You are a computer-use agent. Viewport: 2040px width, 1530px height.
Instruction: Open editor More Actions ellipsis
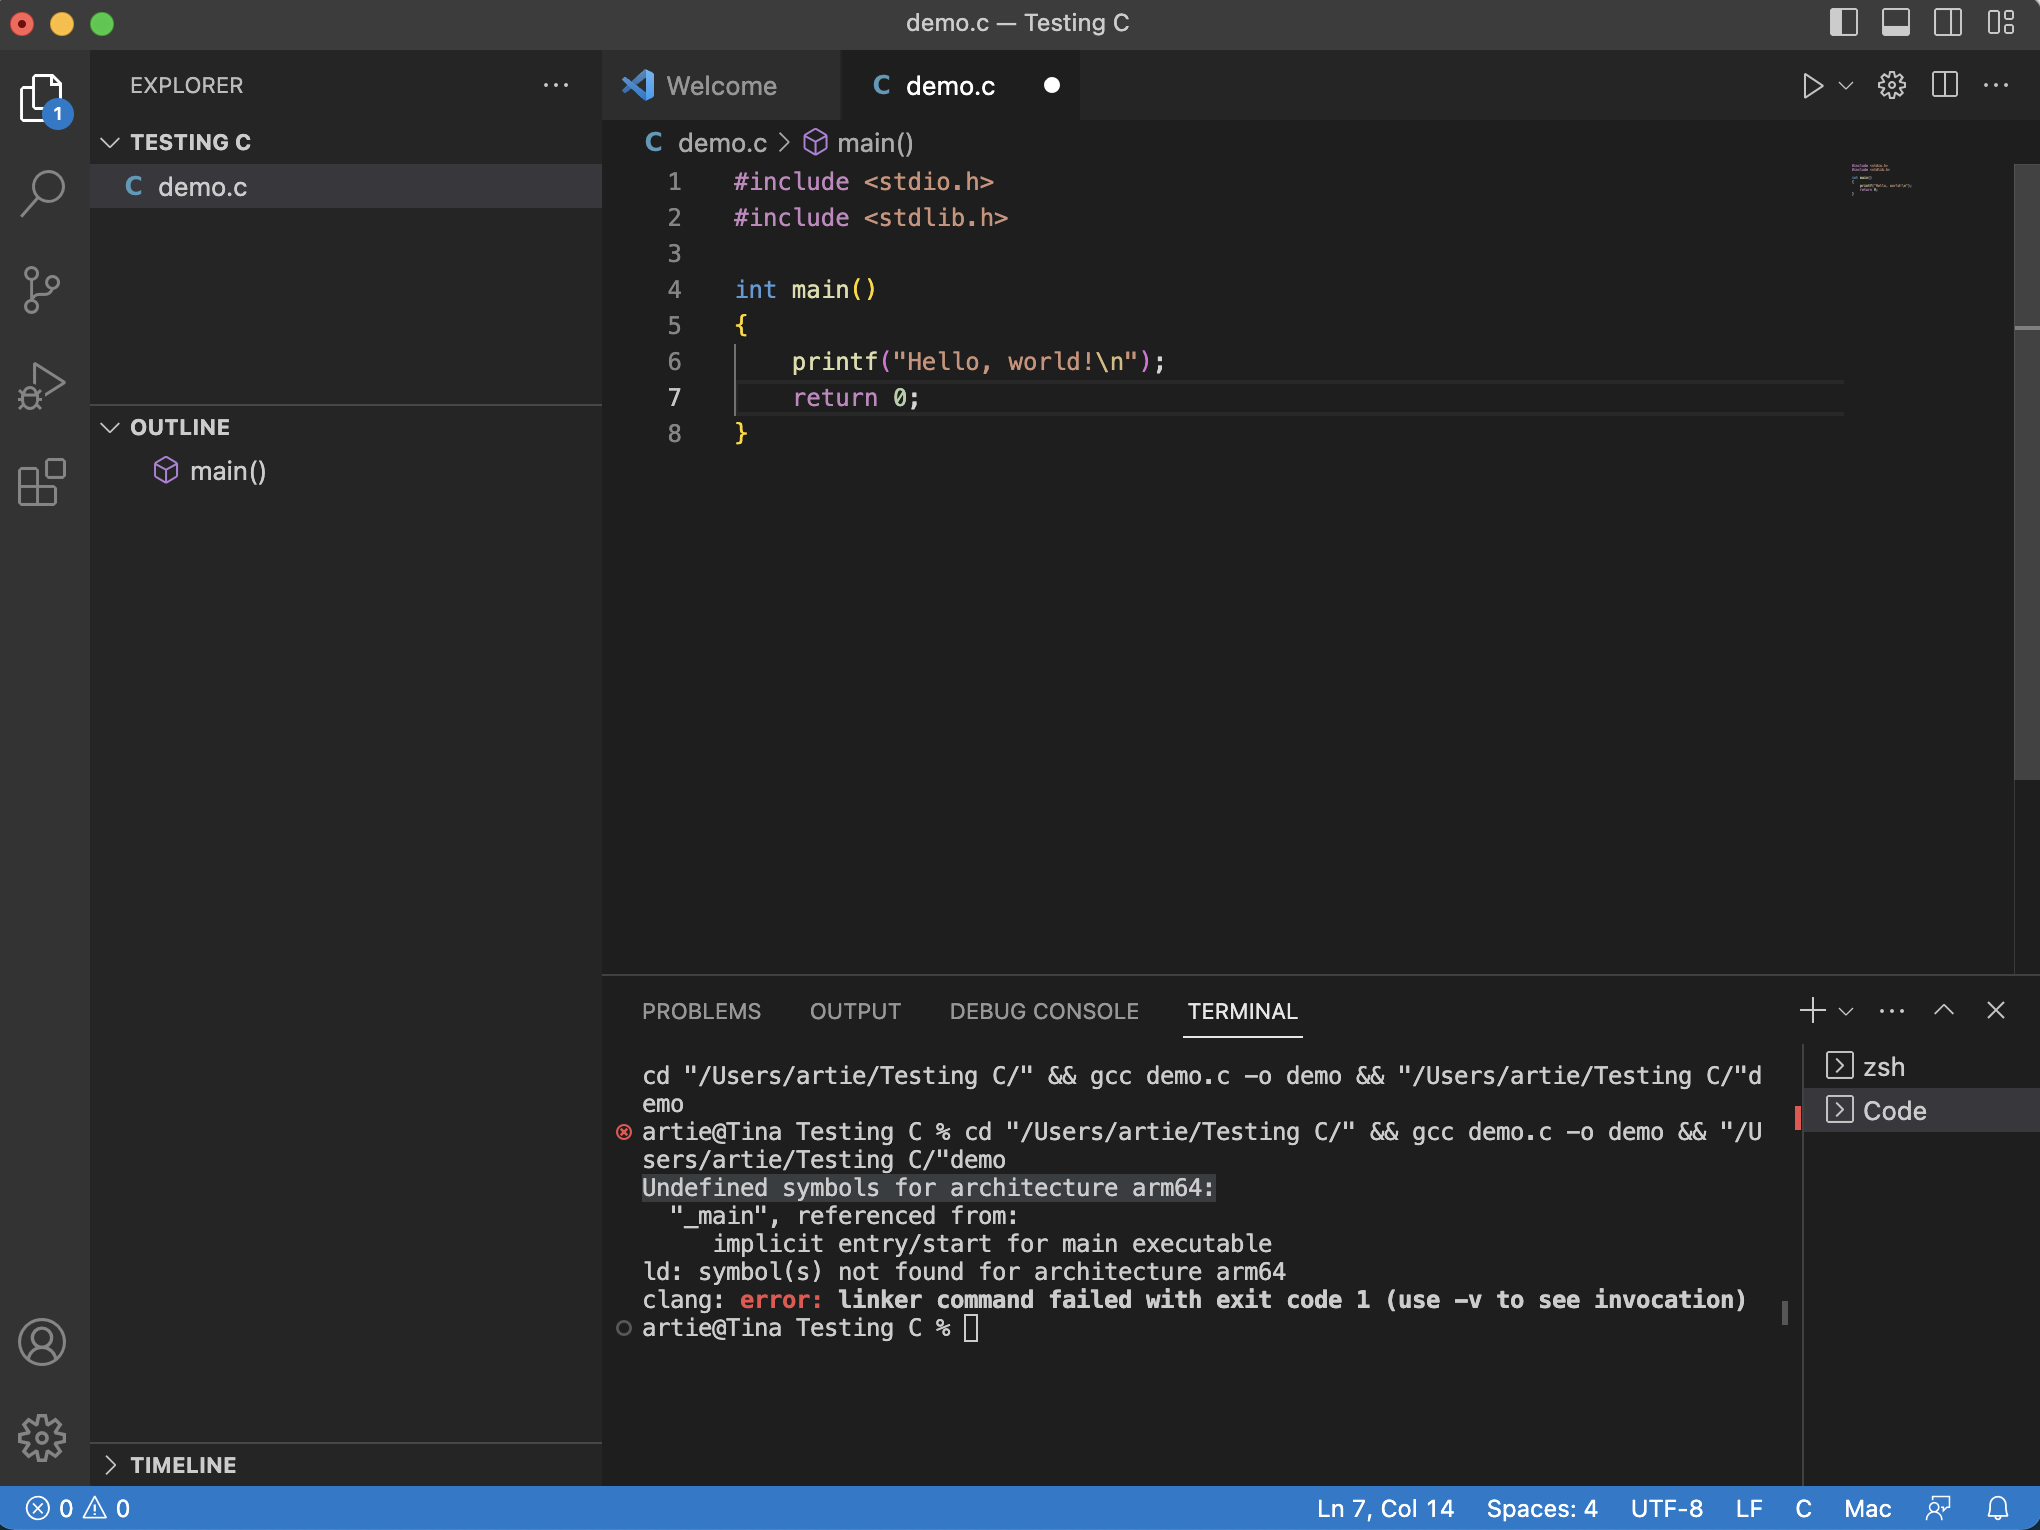coord(1996,86)
